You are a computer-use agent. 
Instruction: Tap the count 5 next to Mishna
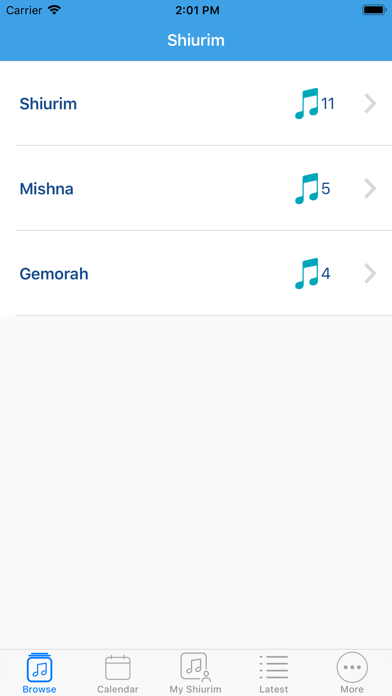pos(326,189)
